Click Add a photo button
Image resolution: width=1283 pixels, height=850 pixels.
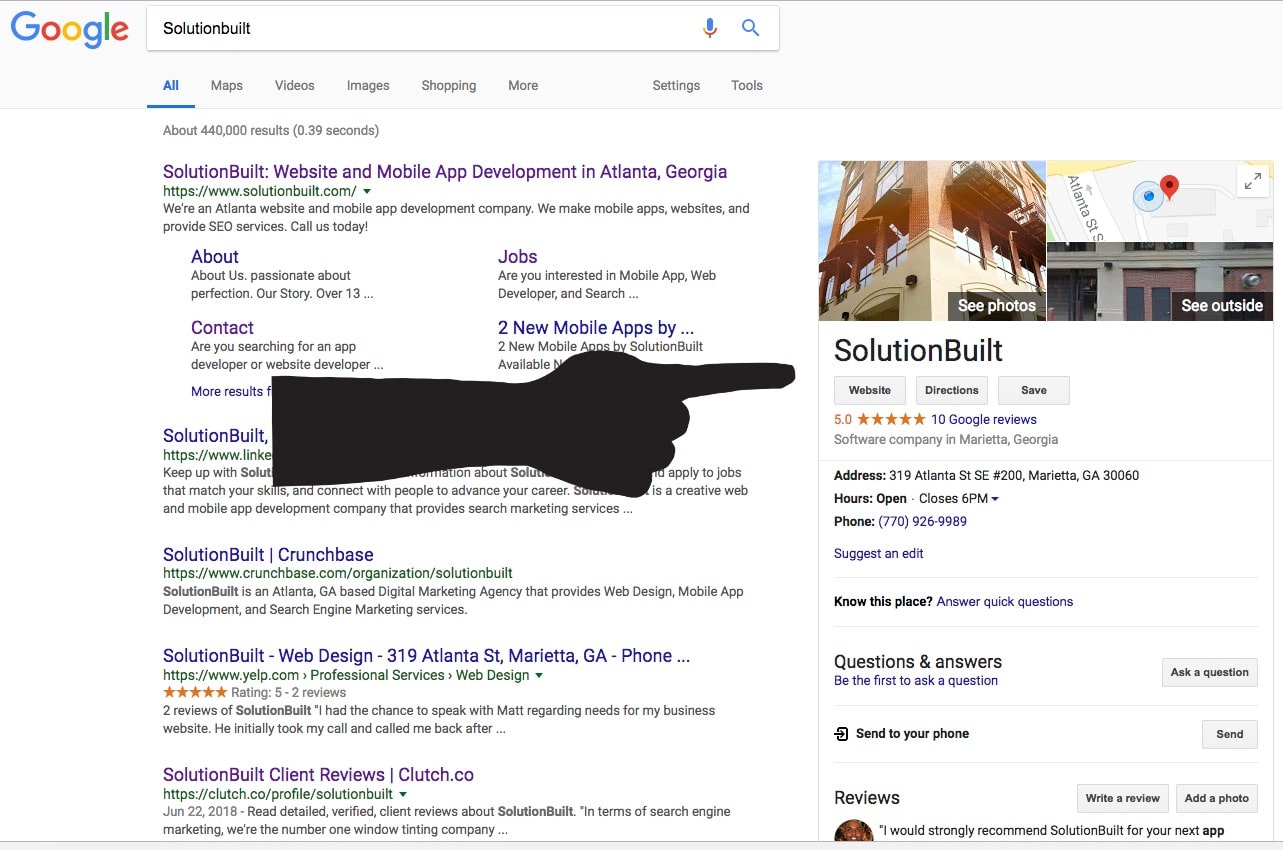point(1217,798)
